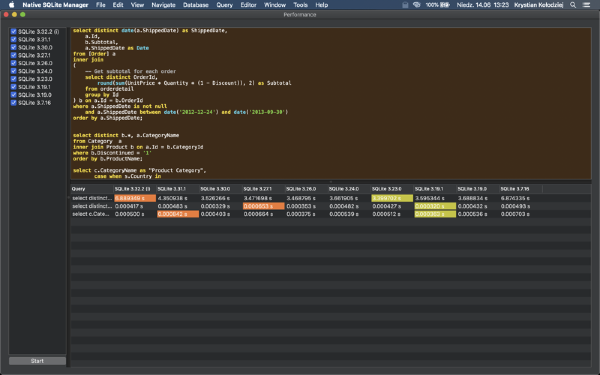Click inside the SQL query editor

click(x=331, y=103)
